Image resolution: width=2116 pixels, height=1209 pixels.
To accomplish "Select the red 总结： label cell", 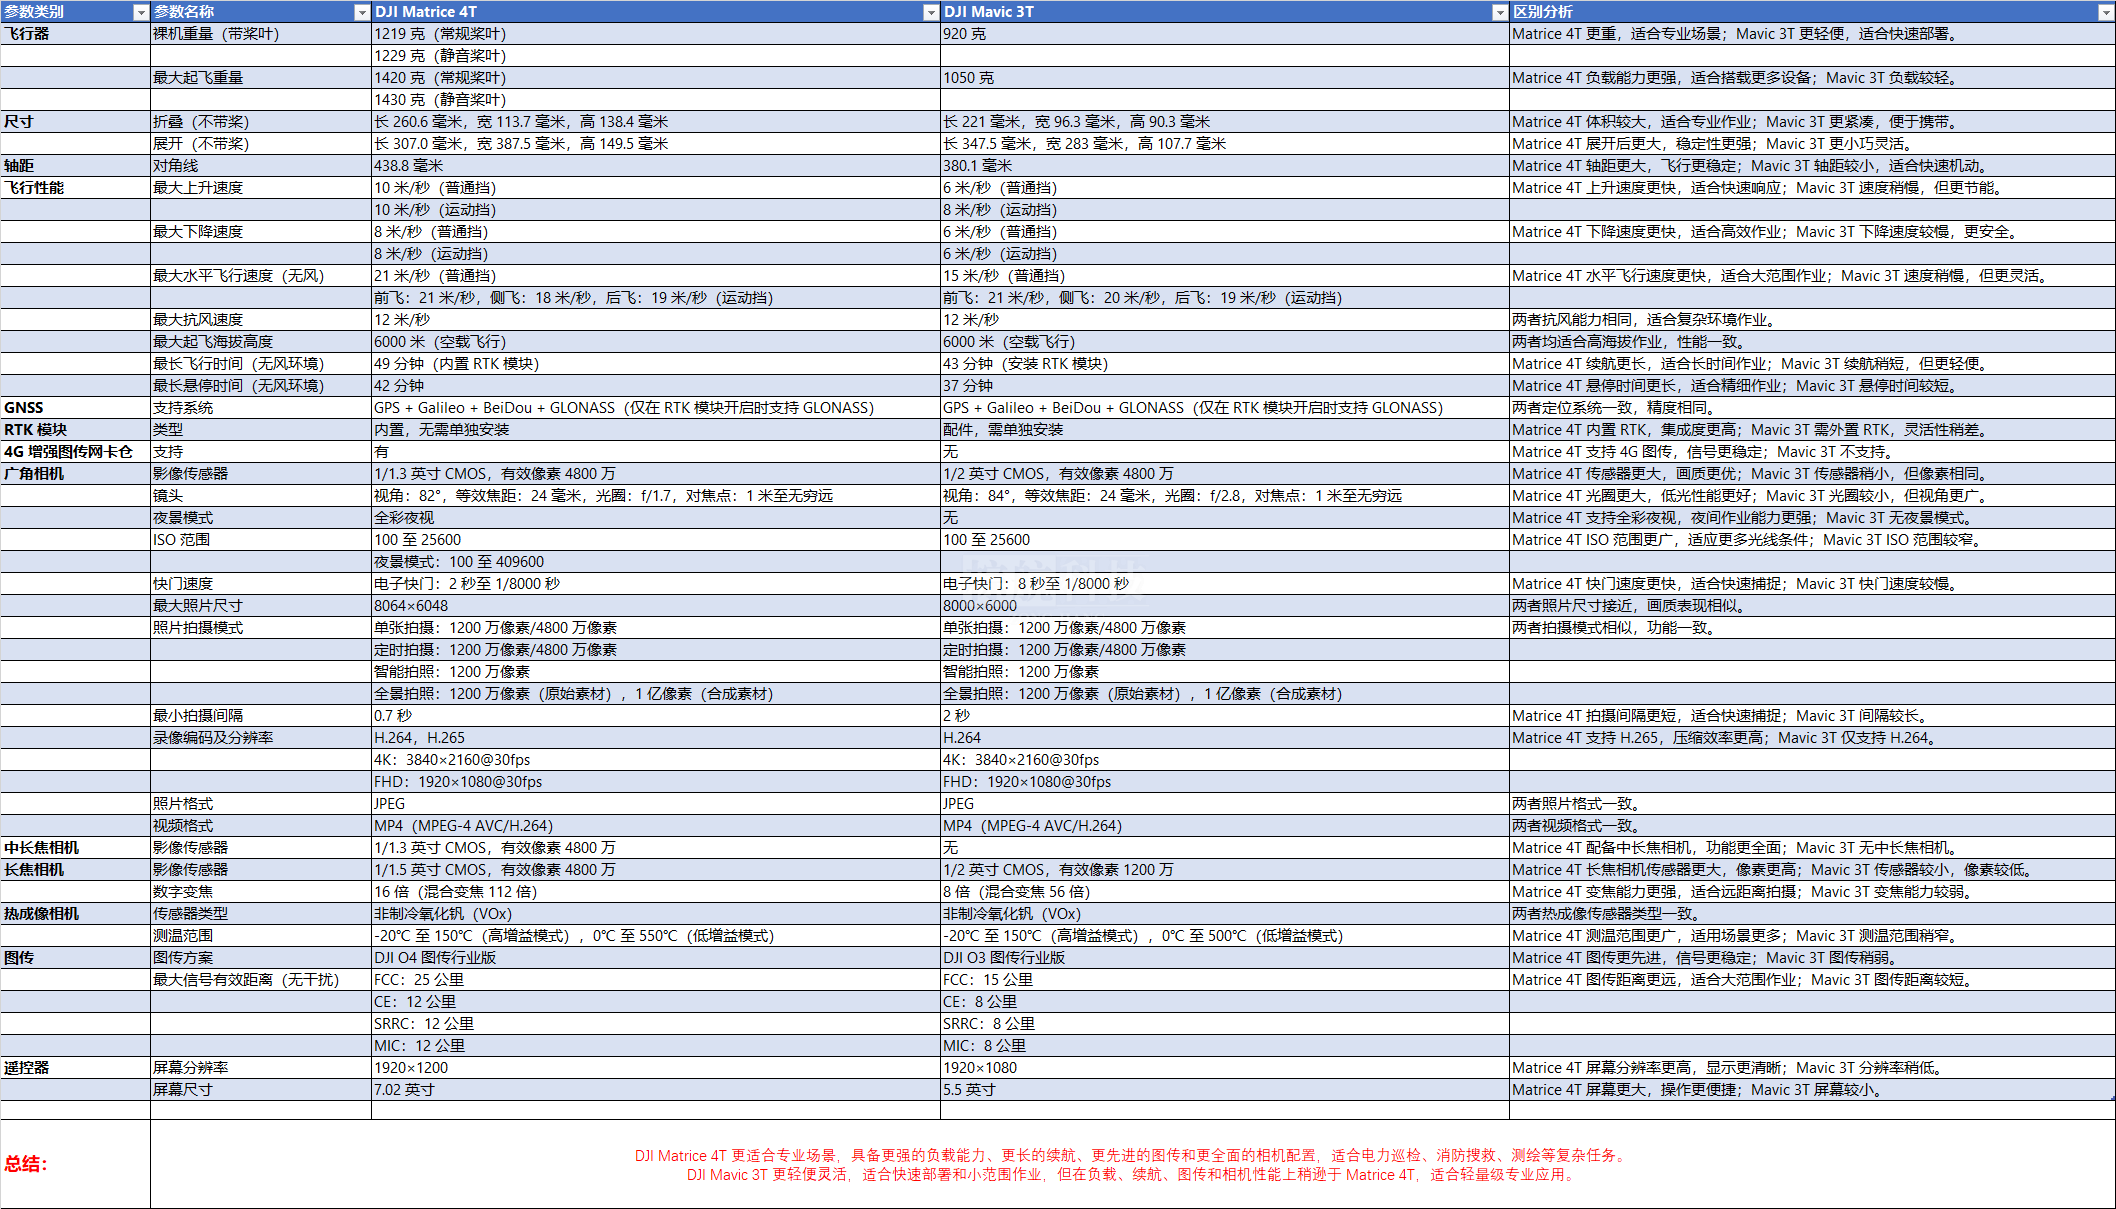I will tap(75, 1164).
